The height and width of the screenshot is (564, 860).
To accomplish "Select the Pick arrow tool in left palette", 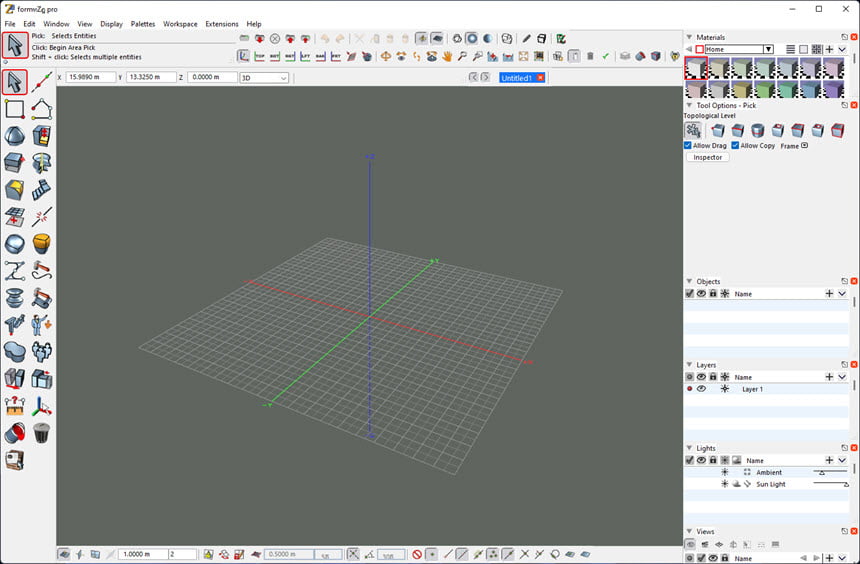I will point(15,82).
